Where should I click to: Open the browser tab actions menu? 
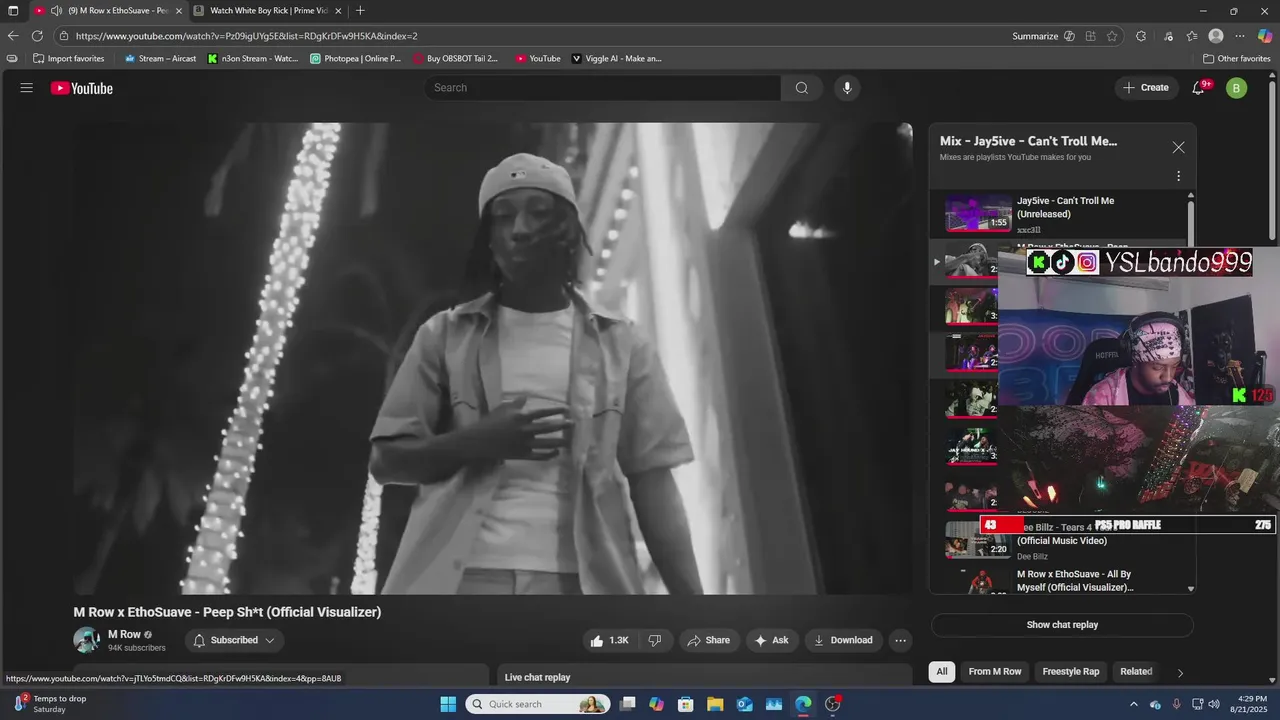tap(13, 11)
